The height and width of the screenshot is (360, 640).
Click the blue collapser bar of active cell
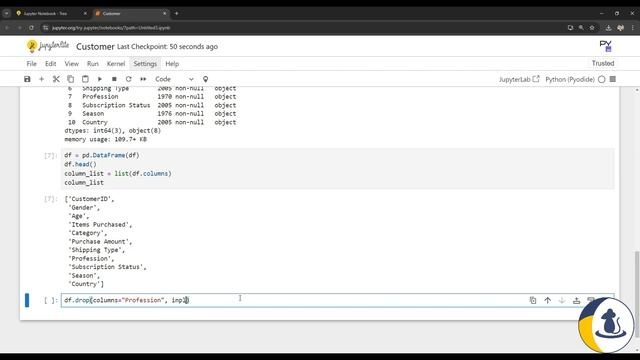click(27, 300)
